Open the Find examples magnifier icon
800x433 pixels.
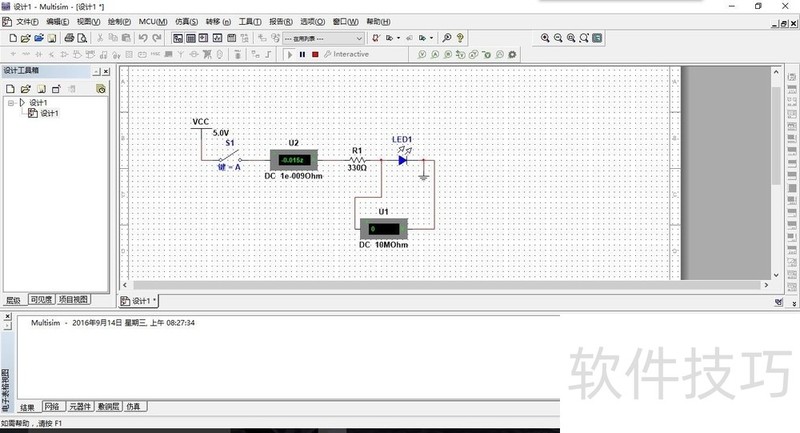coord(447,38)
